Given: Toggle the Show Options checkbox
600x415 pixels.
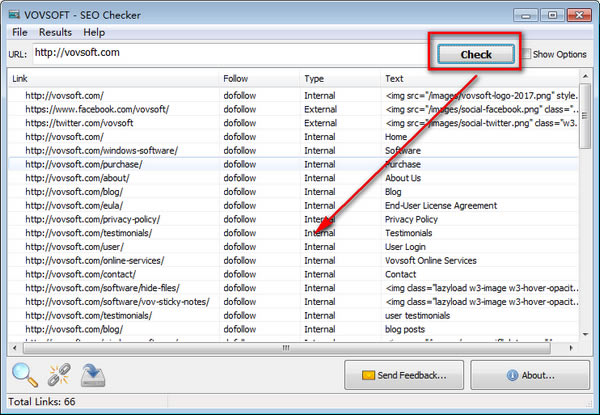Looking at the screenshot, I should pyautogui.click(x=527, y=54).
